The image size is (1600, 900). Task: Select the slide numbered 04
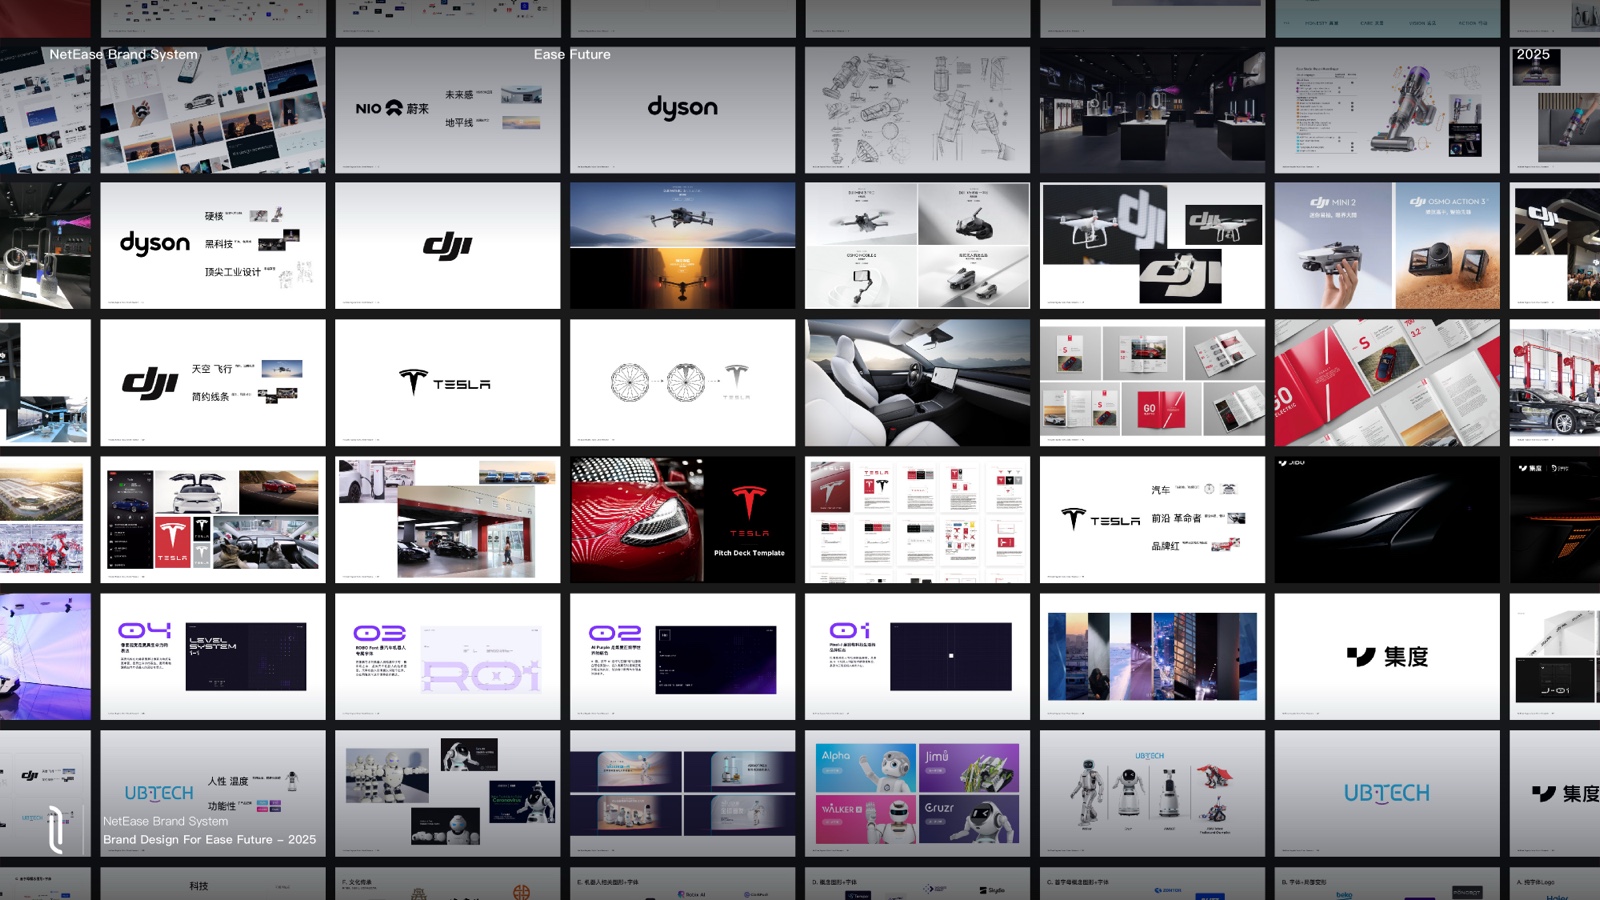213,657
